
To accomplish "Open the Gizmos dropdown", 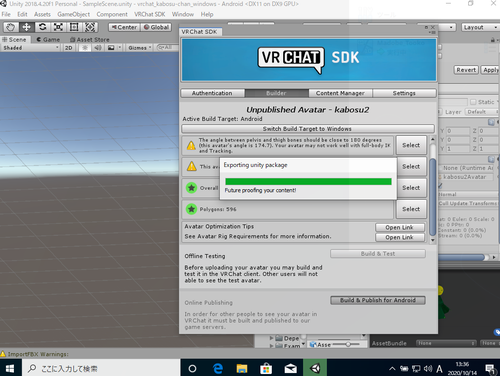I will (x=139, y=48).
